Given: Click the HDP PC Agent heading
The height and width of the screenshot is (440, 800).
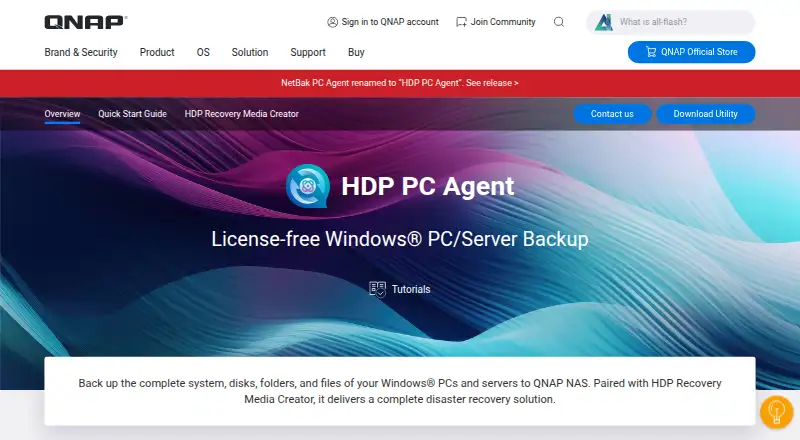Looking at the screenshot, I should tap(428, 186).
